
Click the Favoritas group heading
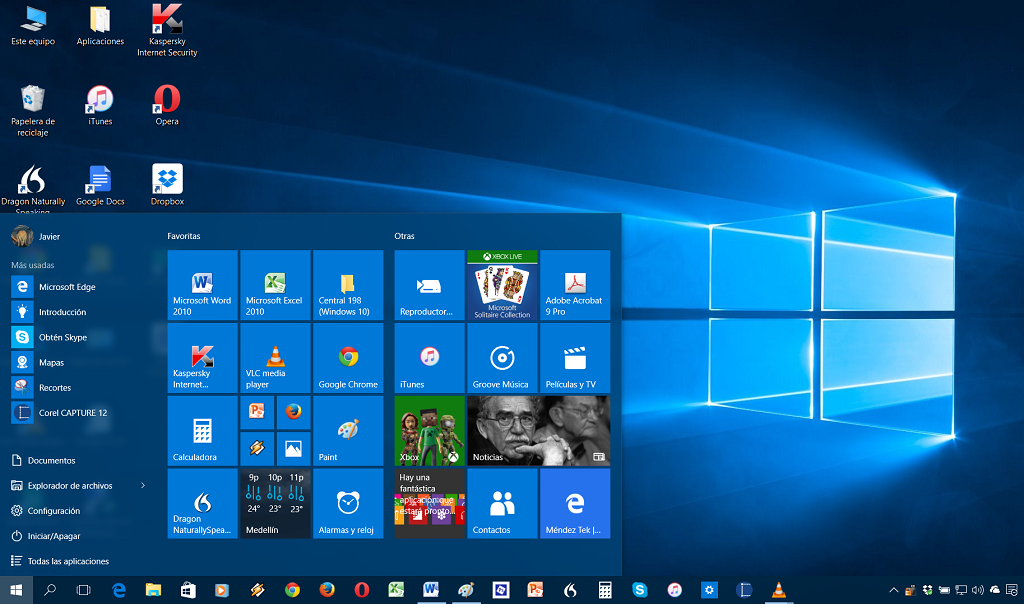click(184, 236)
